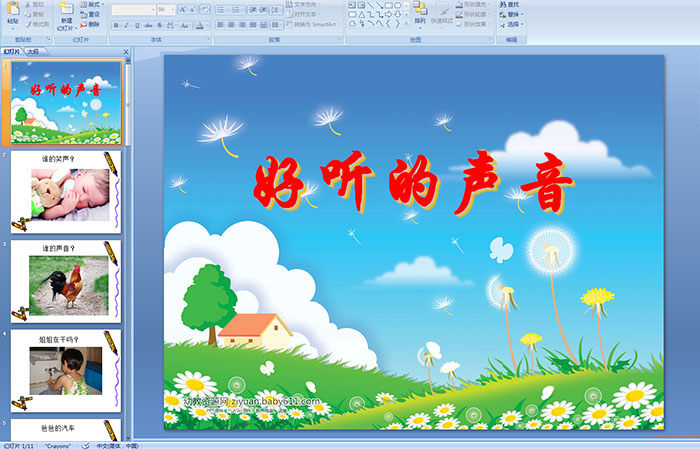Select slide 3 thumbnail with rooster

pyautogui.click(x=66, y=282)
